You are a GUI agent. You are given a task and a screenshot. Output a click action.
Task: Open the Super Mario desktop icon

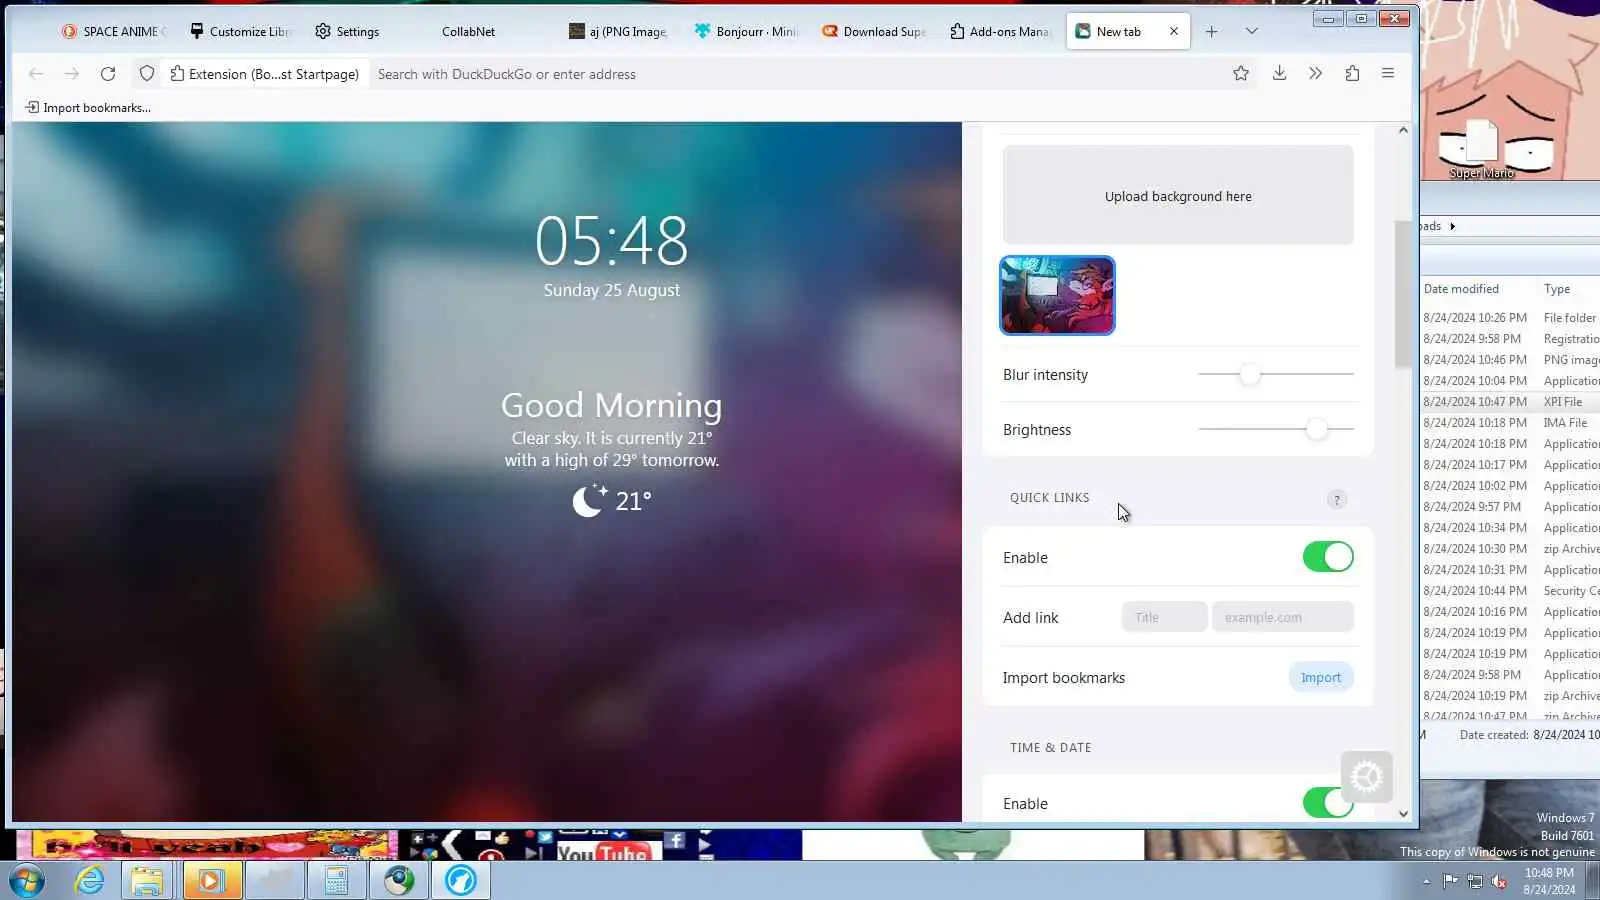(x=1482, y=148)
